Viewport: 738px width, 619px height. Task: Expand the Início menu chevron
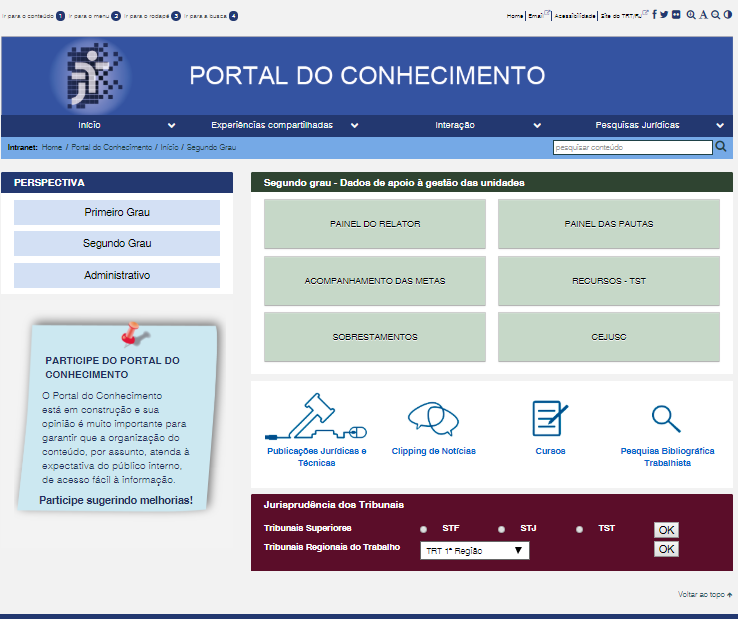171,126
